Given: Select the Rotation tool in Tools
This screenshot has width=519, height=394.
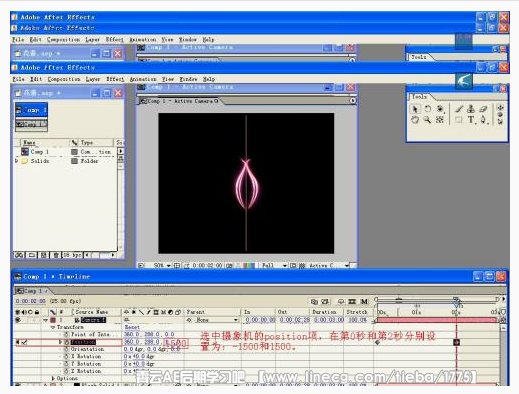Looking at the screenshot, I should tap(427, 109).
